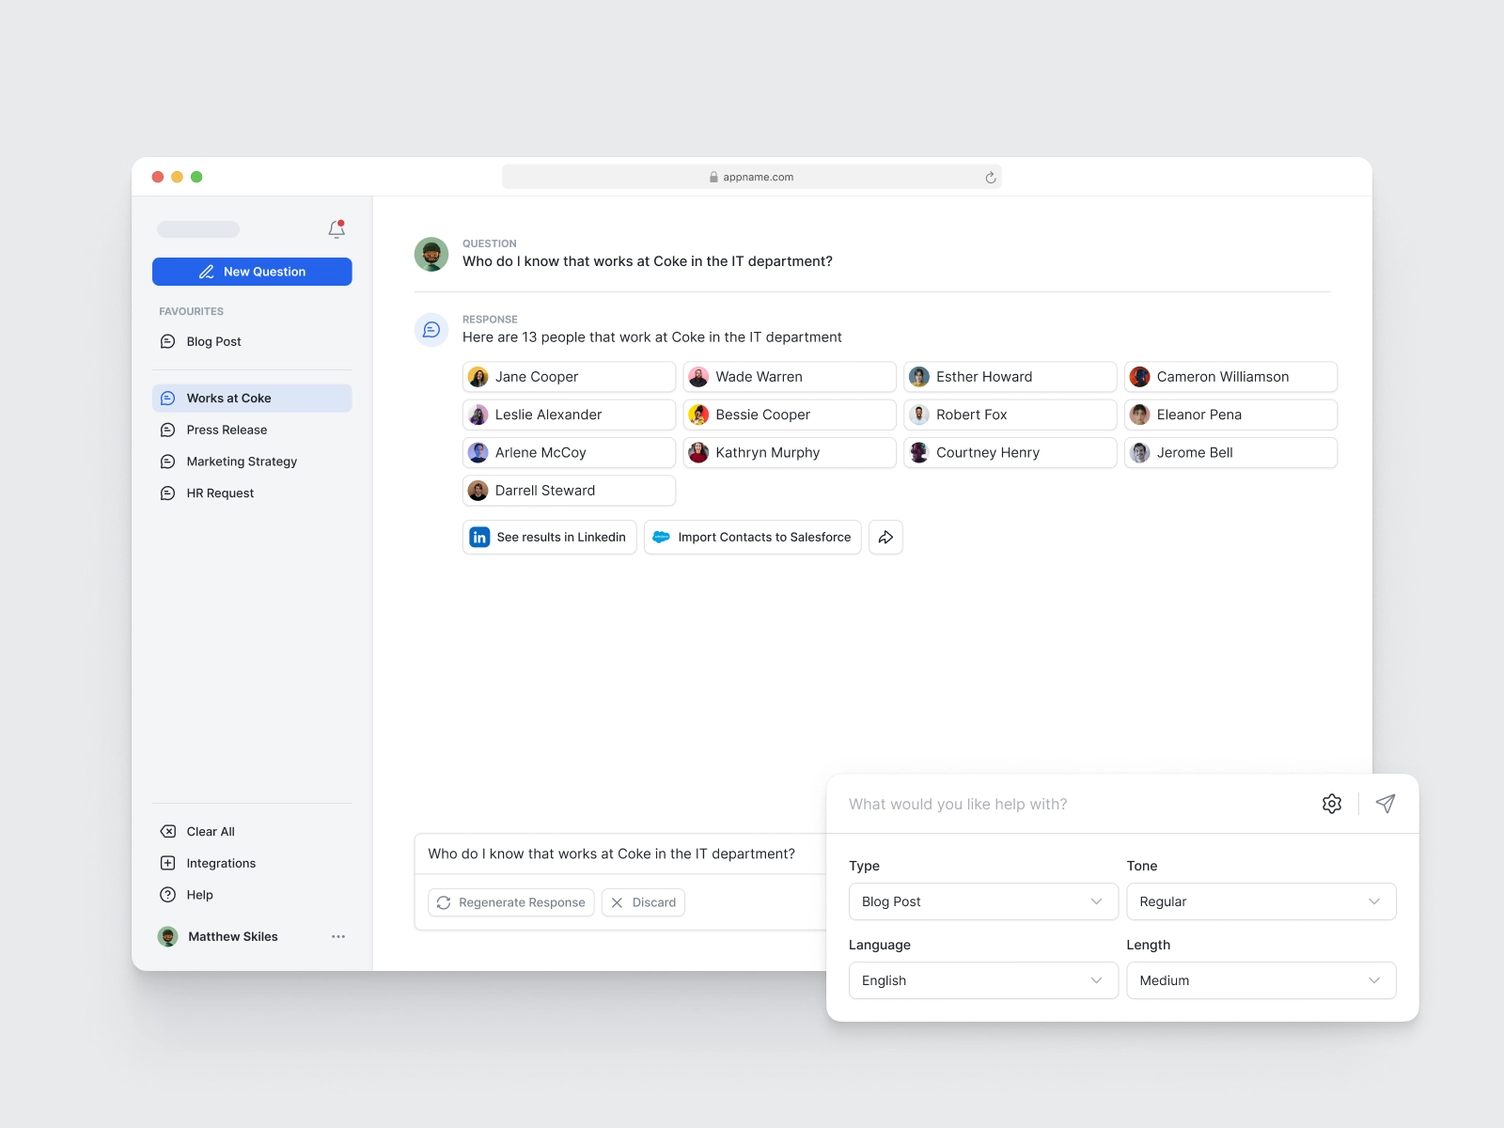This screenshot has height=1128, width=1504.
Task: Click the share arrow icon button
Action: click(x=885, y=537)
